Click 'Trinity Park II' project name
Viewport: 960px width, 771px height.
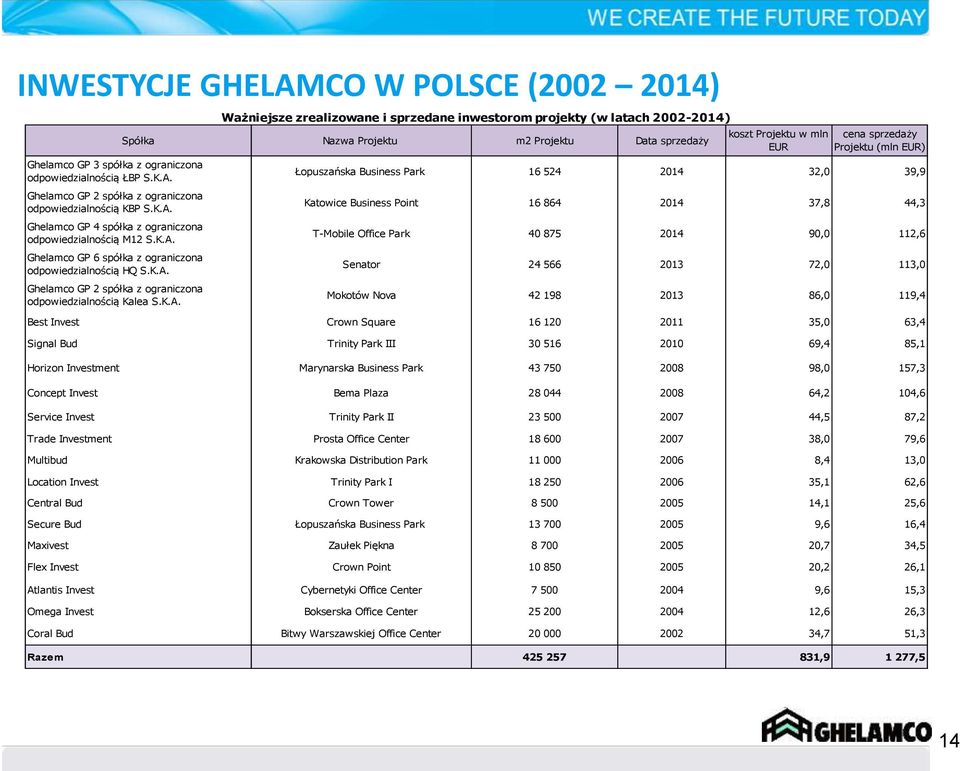(361, 417)
